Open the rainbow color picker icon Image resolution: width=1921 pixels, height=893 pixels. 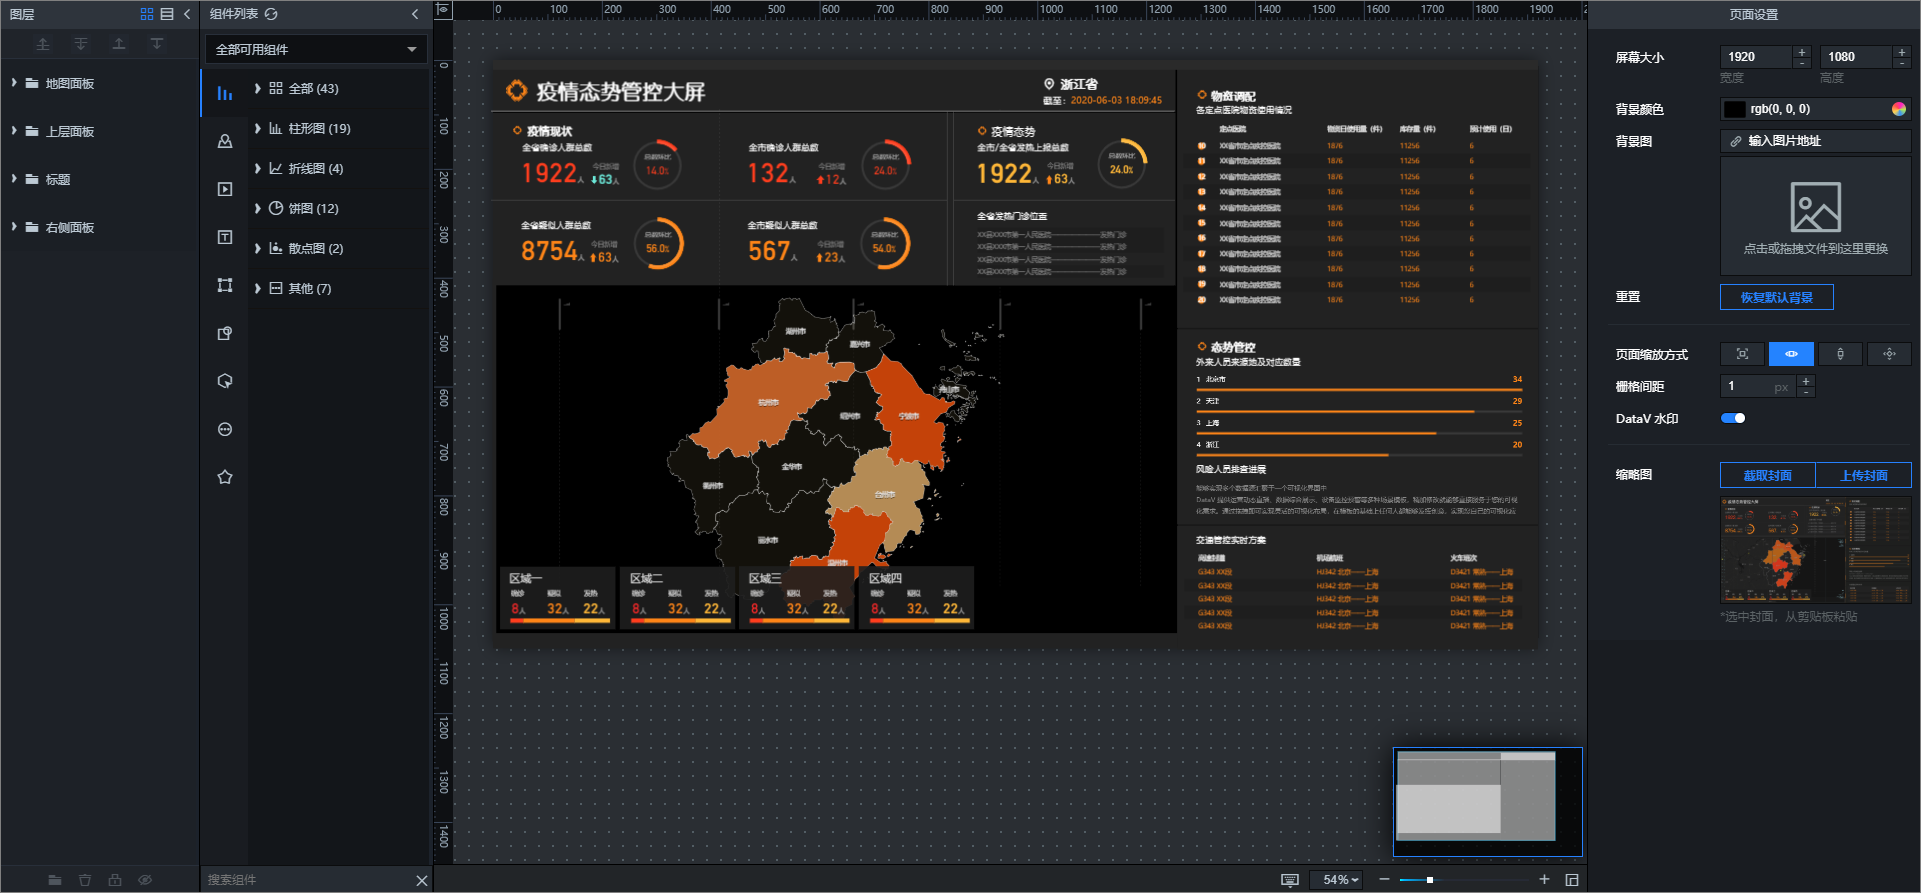coord(1899,109)
